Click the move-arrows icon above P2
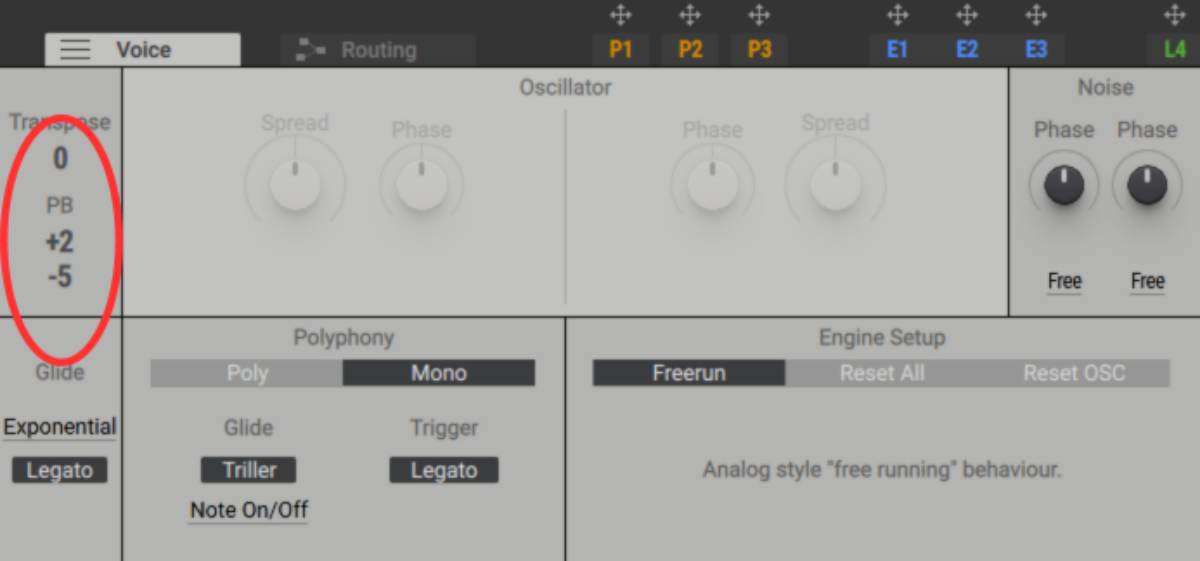 689,15
